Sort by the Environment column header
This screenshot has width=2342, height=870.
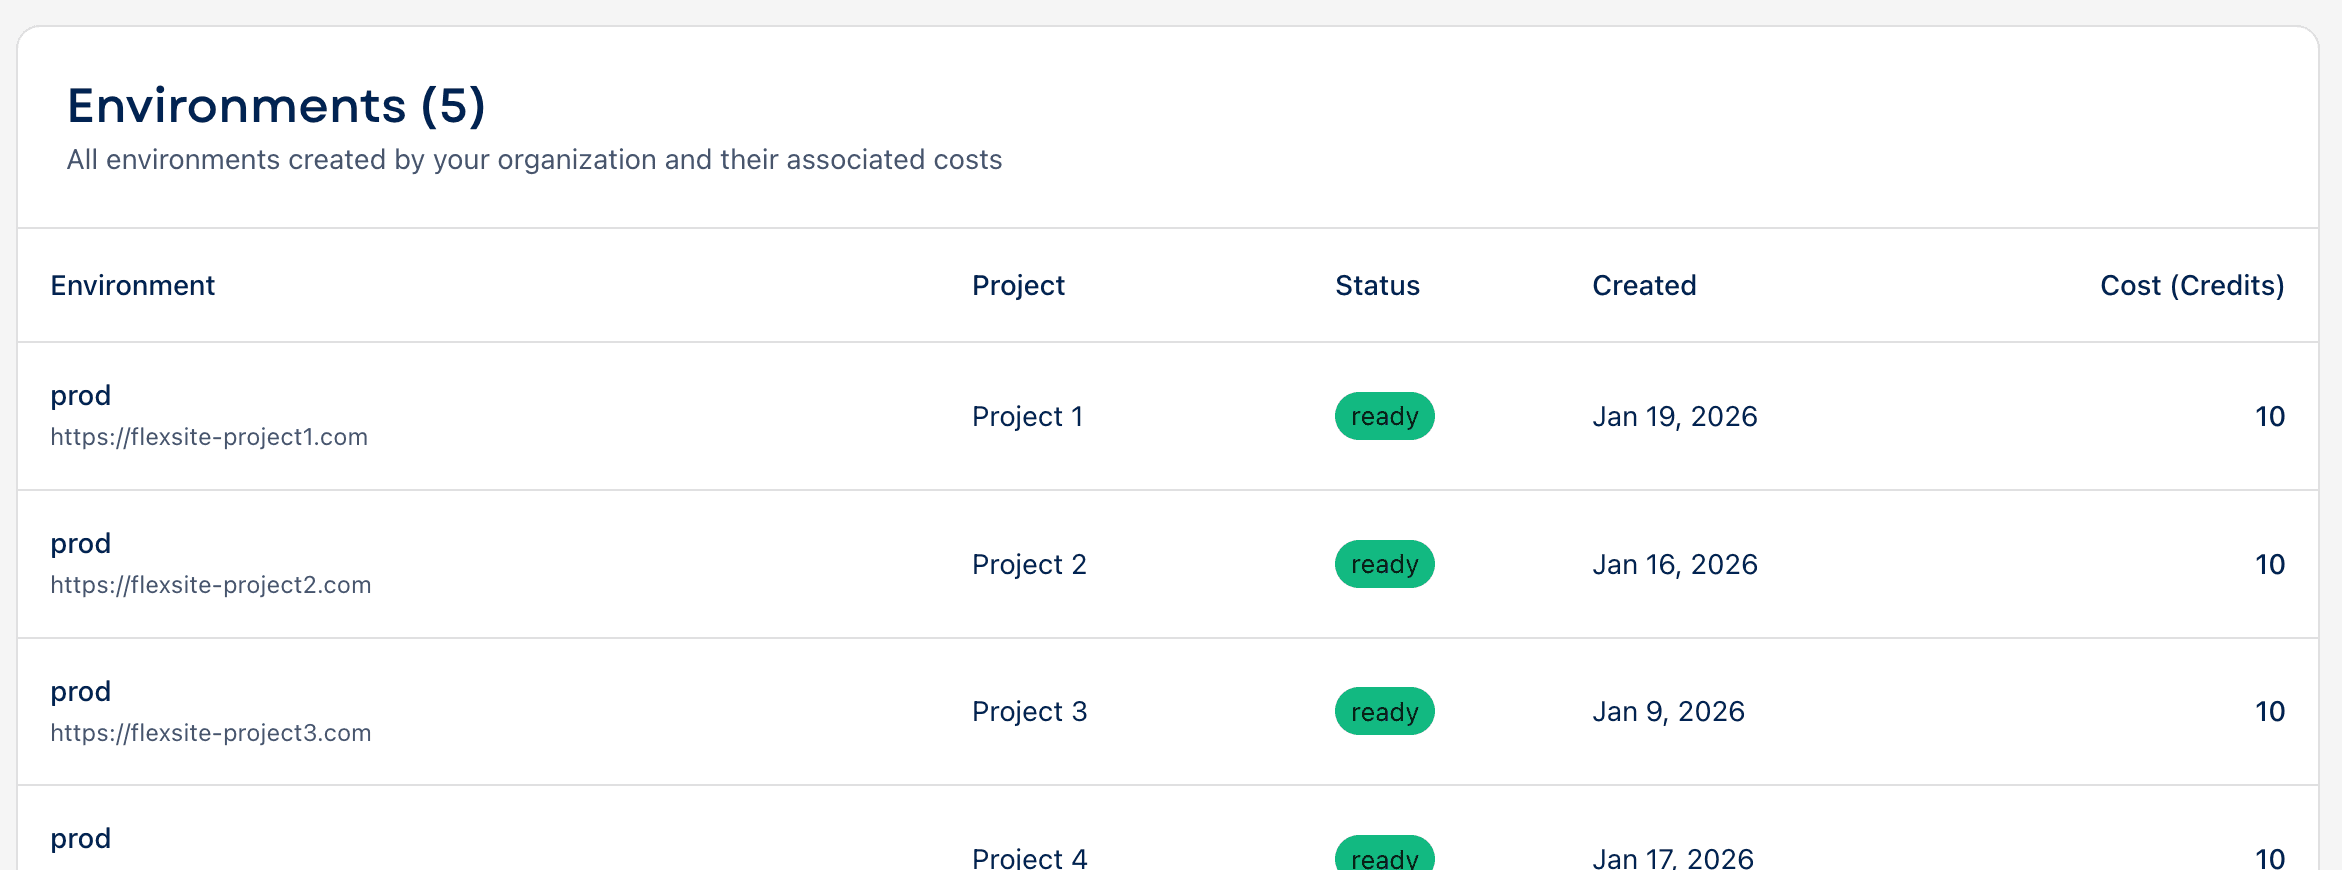click(132, 285)
